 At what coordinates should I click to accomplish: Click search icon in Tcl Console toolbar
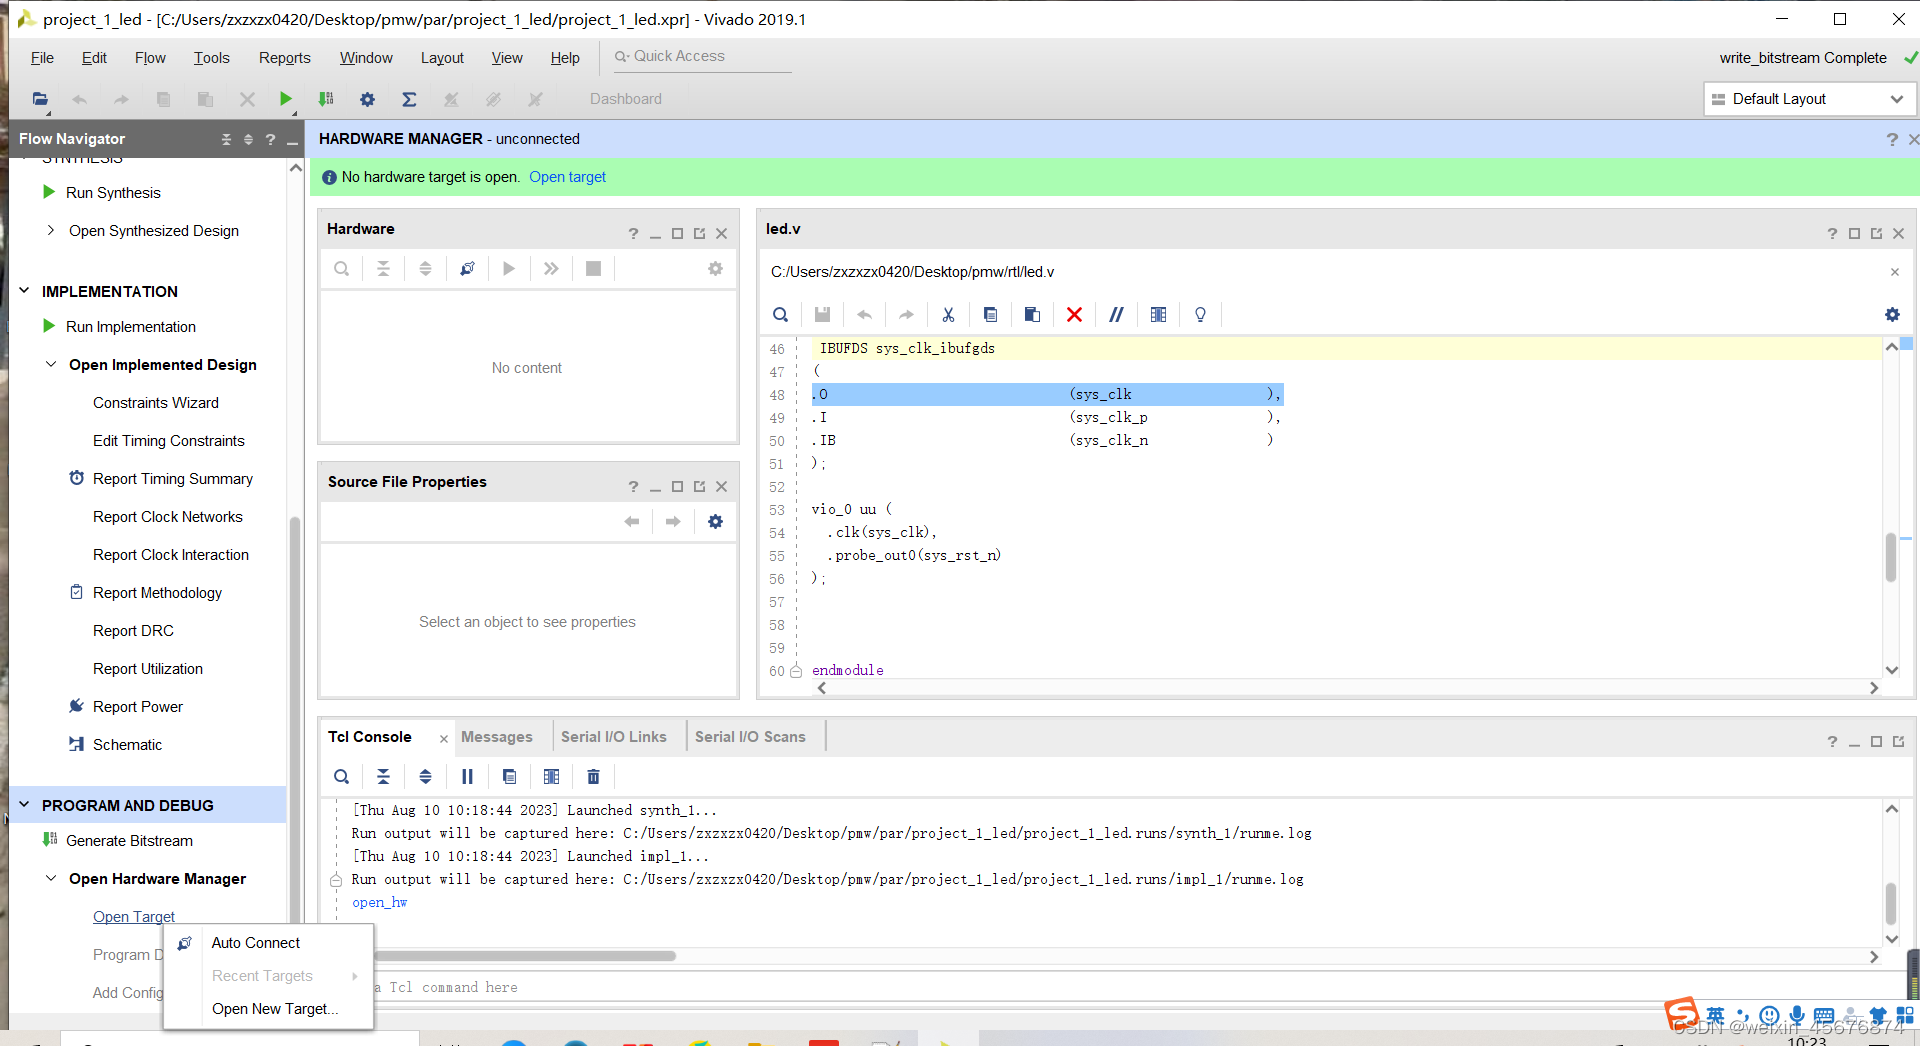[342, 777]
